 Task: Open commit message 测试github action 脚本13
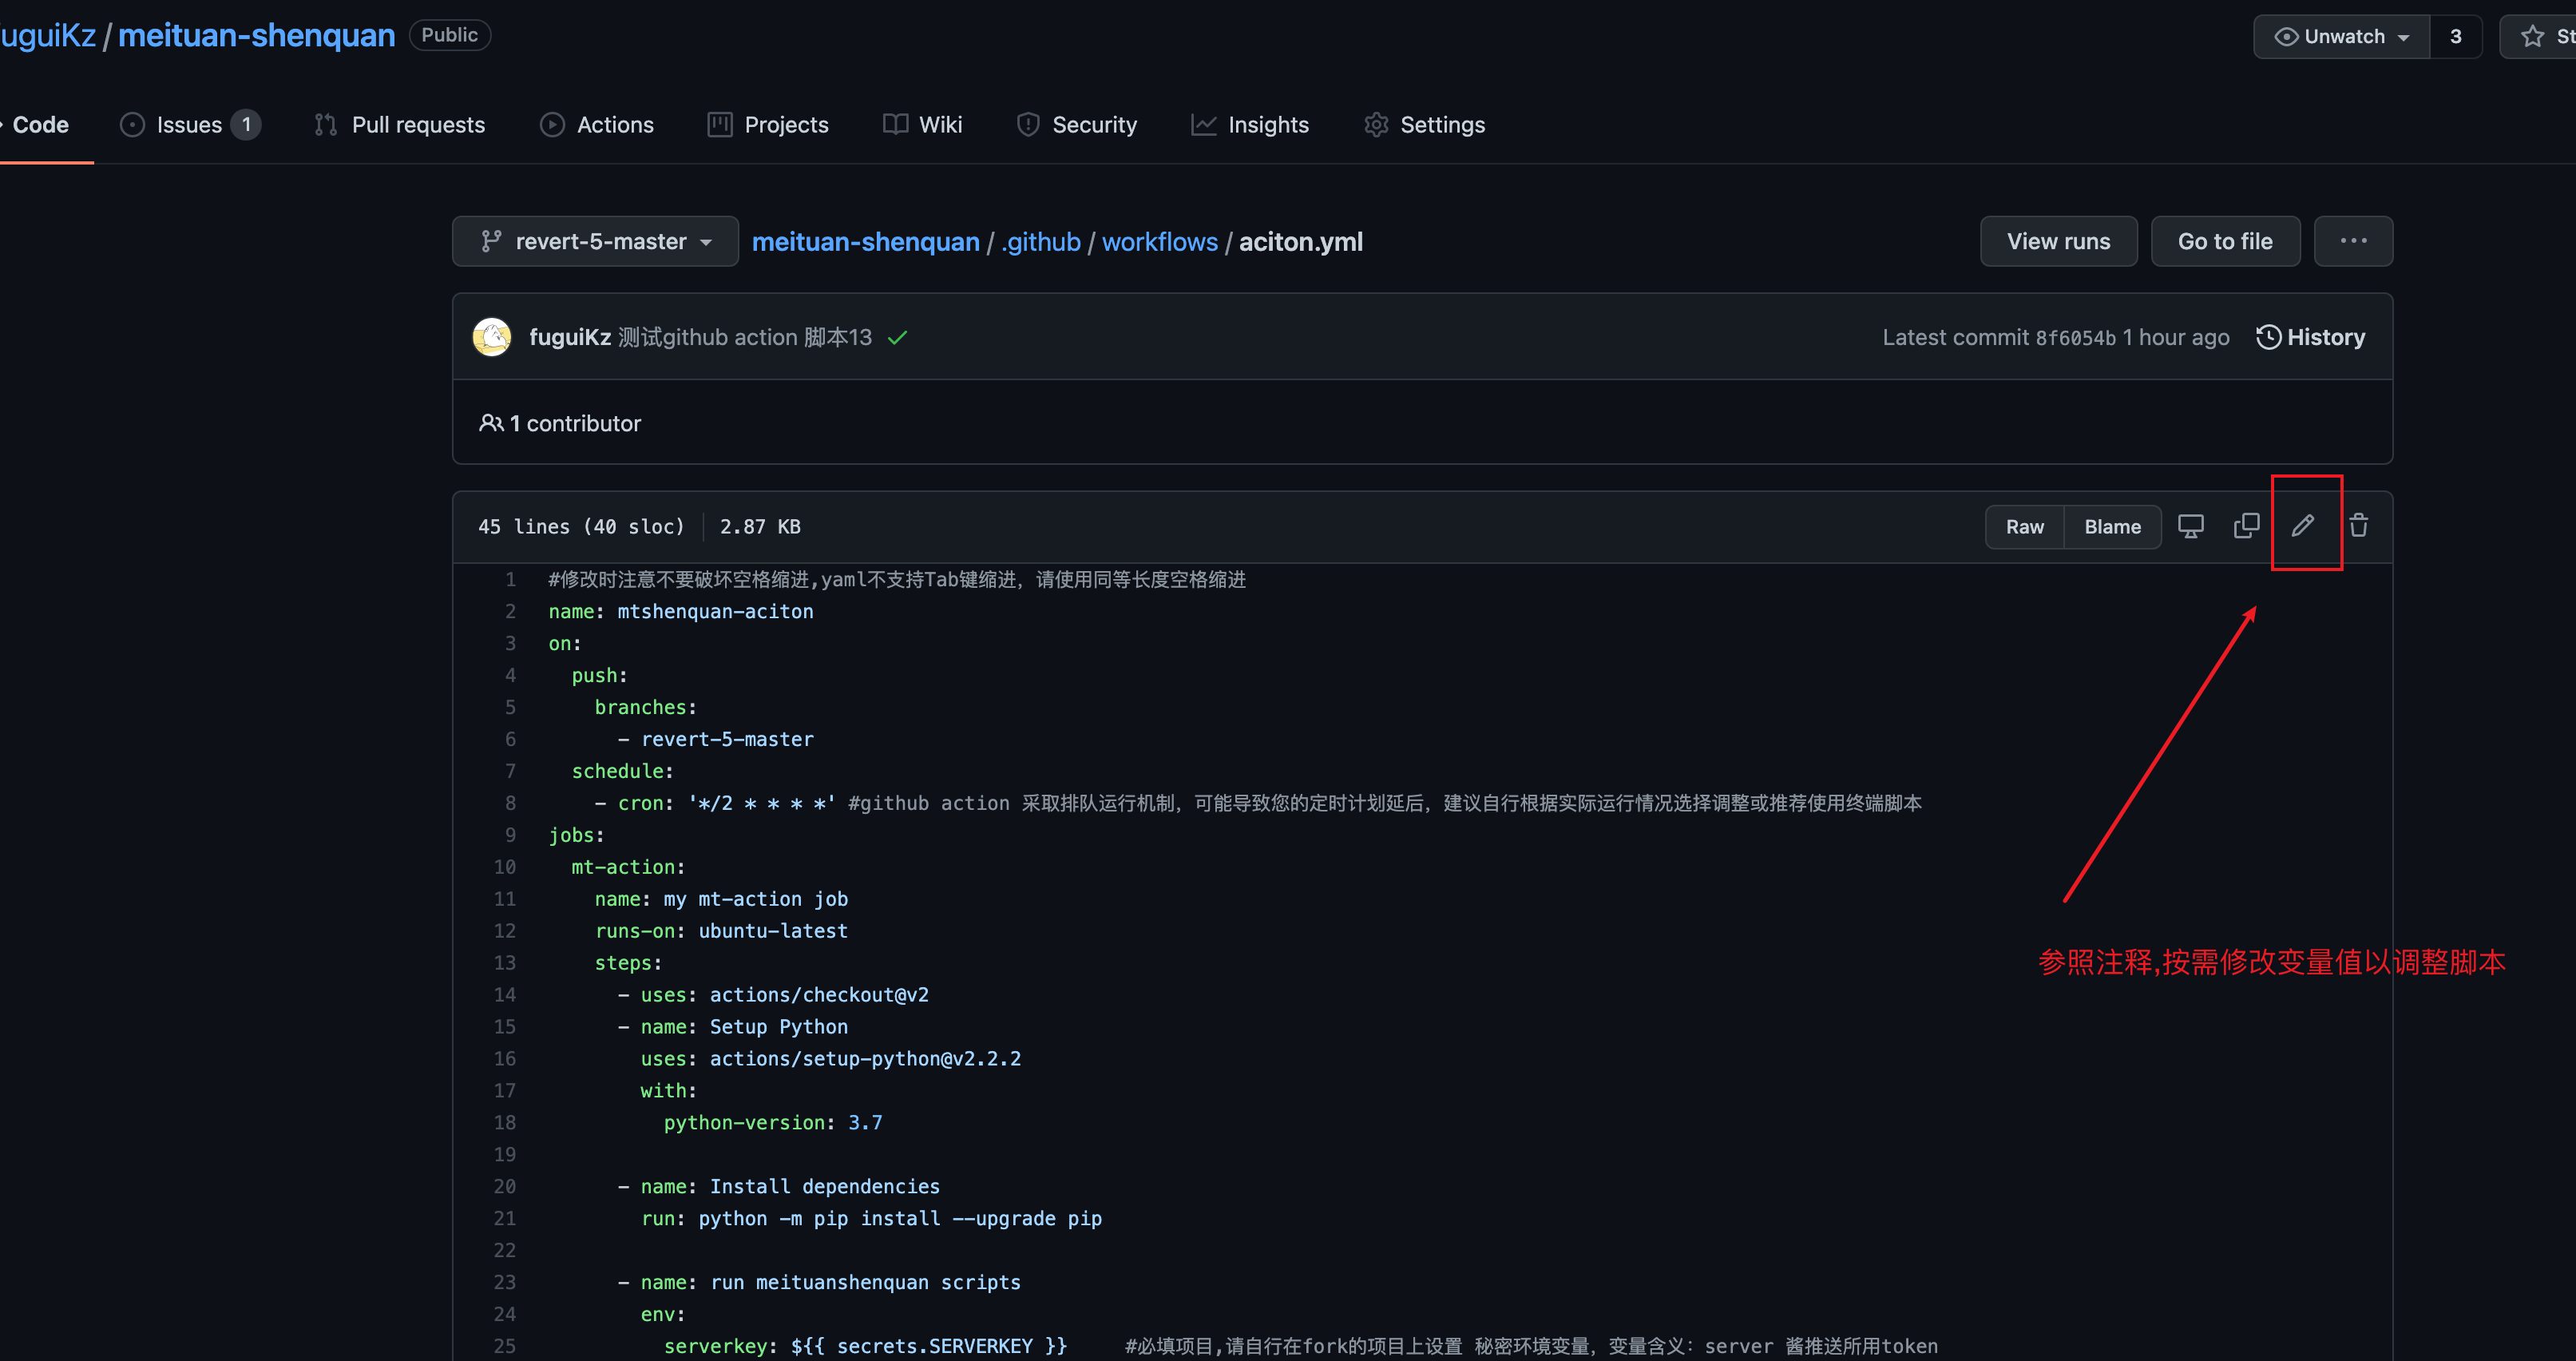pos(745,337)
